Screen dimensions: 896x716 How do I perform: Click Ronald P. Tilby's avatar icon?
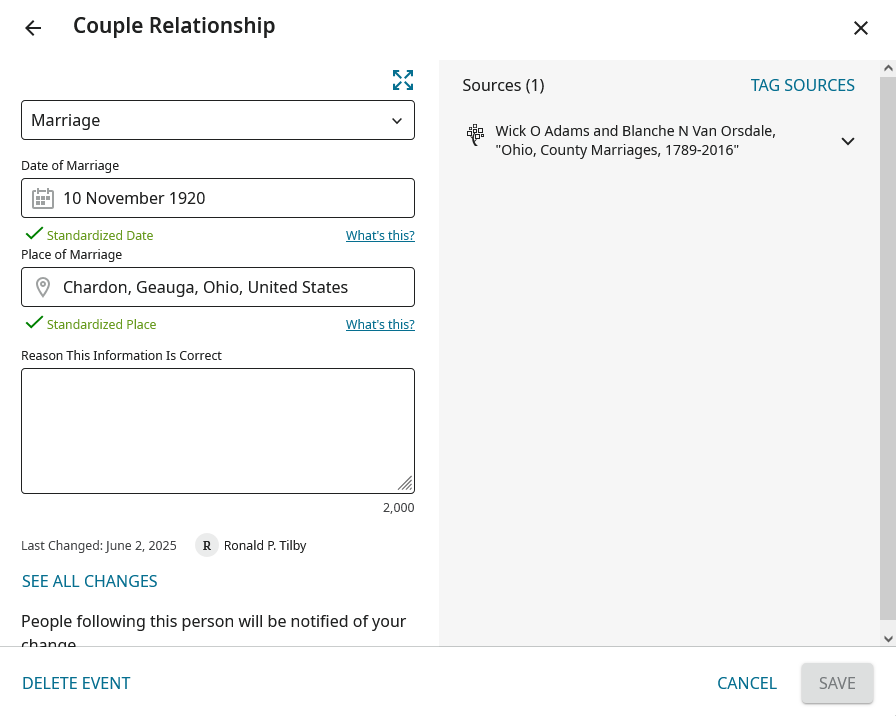pos(207,545)
